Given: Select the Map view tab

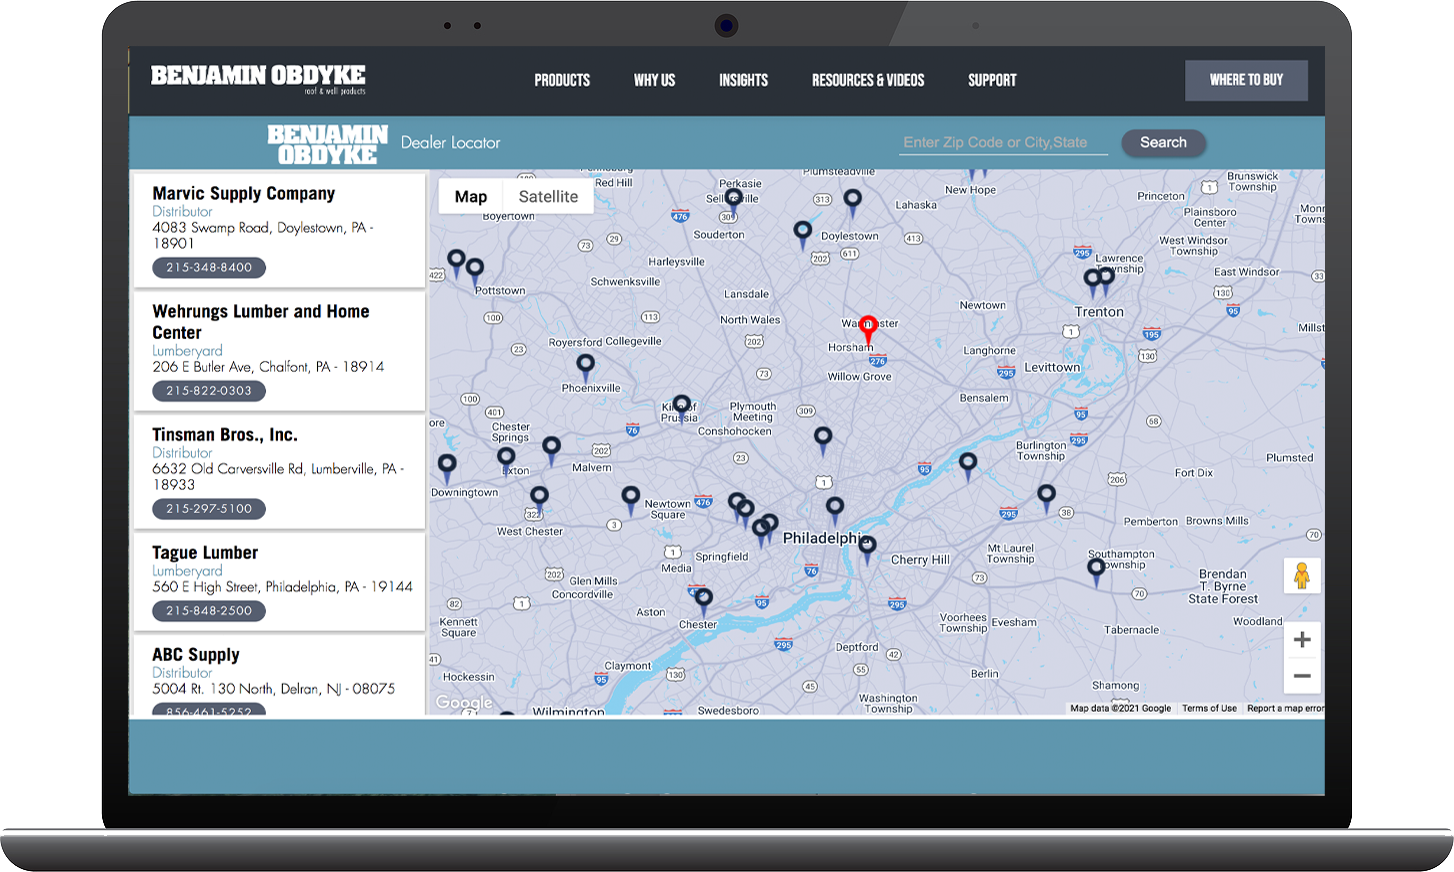Looking at the screenshot, I should click(x=471, y=197).
